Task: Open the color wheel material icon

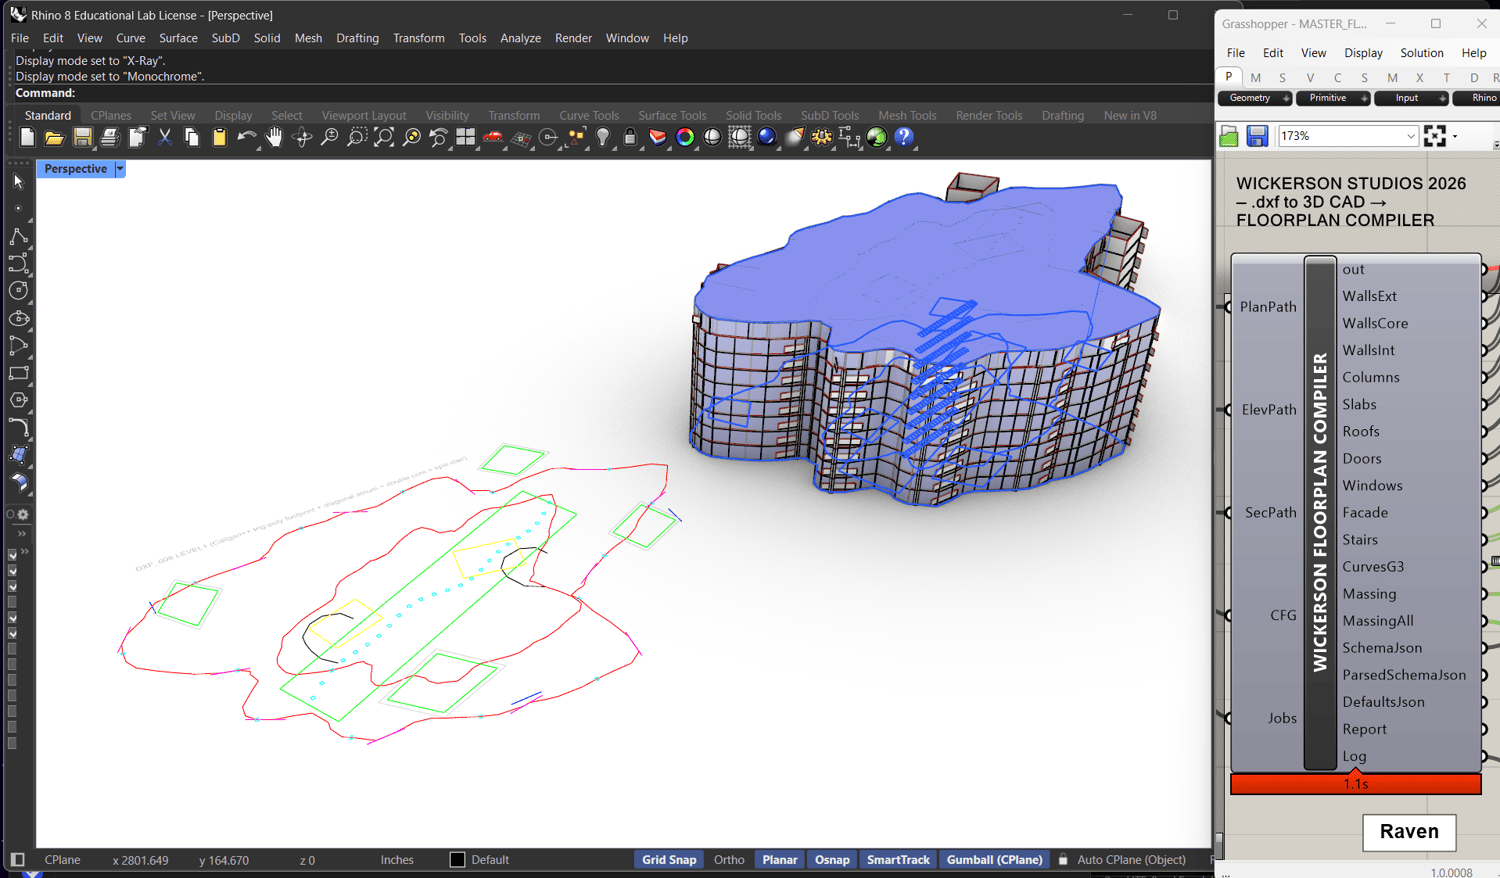Action: [685, 138]
